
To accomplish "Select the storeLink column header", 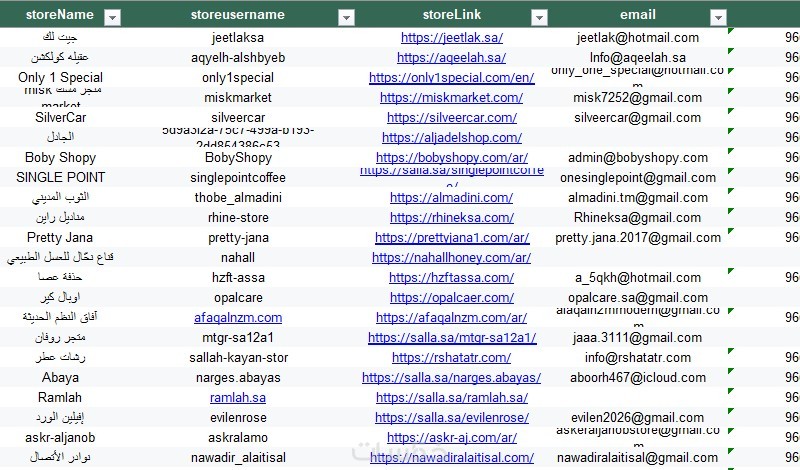I will (452, 14).
